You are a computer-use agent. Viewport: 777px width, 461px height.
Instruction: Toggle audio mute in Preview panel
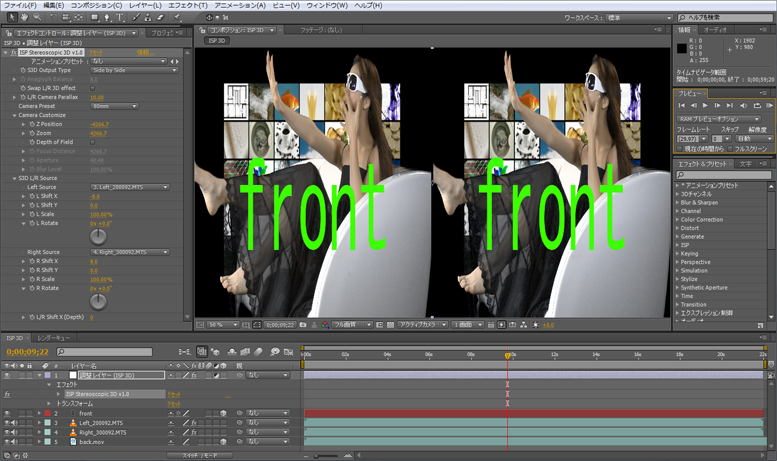[744, 105]
